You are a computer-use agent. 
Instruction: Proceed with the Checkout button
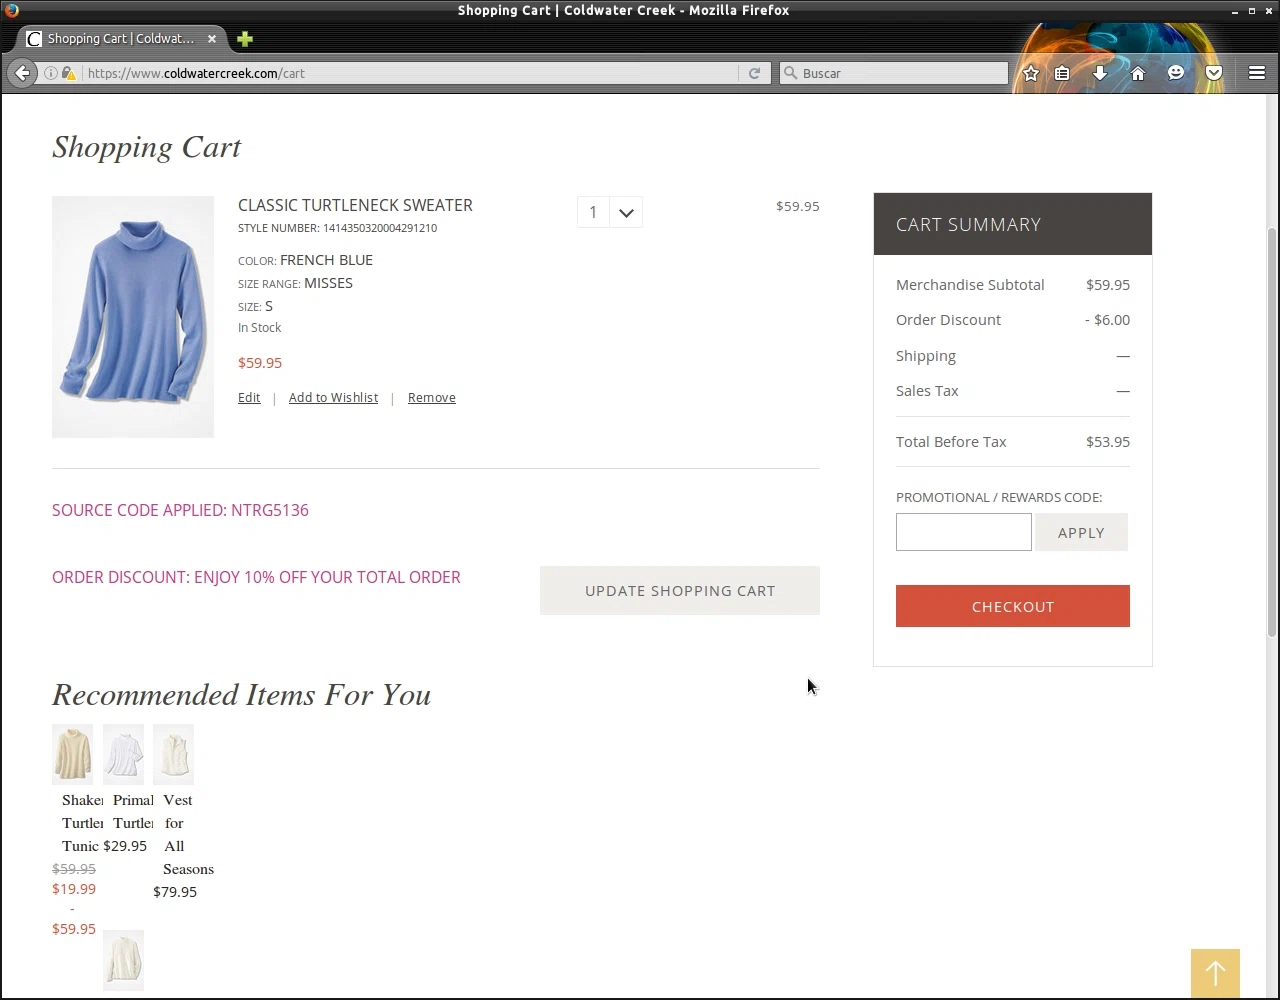(x=1013, y=606)
